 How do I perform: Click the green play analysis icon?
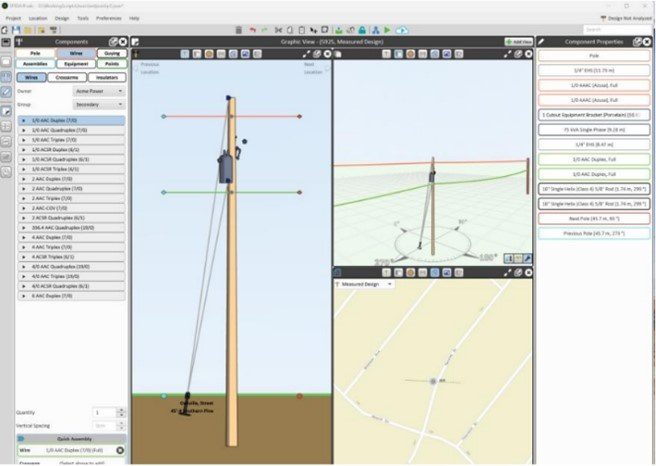coord(387,30)
